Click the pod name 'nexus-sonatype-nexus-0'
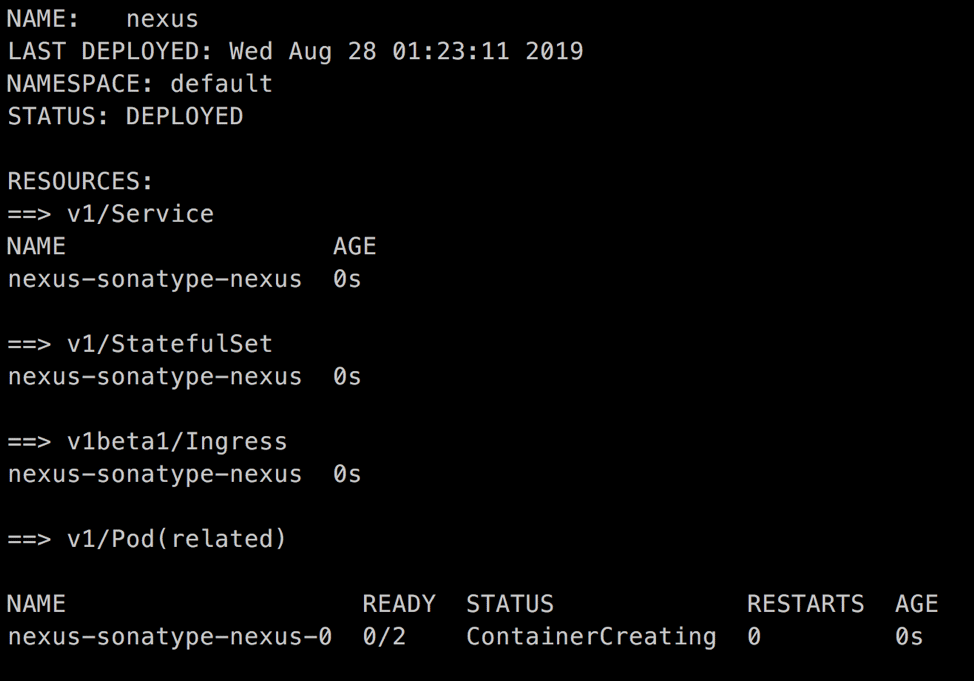This screenshot has height=681, width=974. (170, 636)
